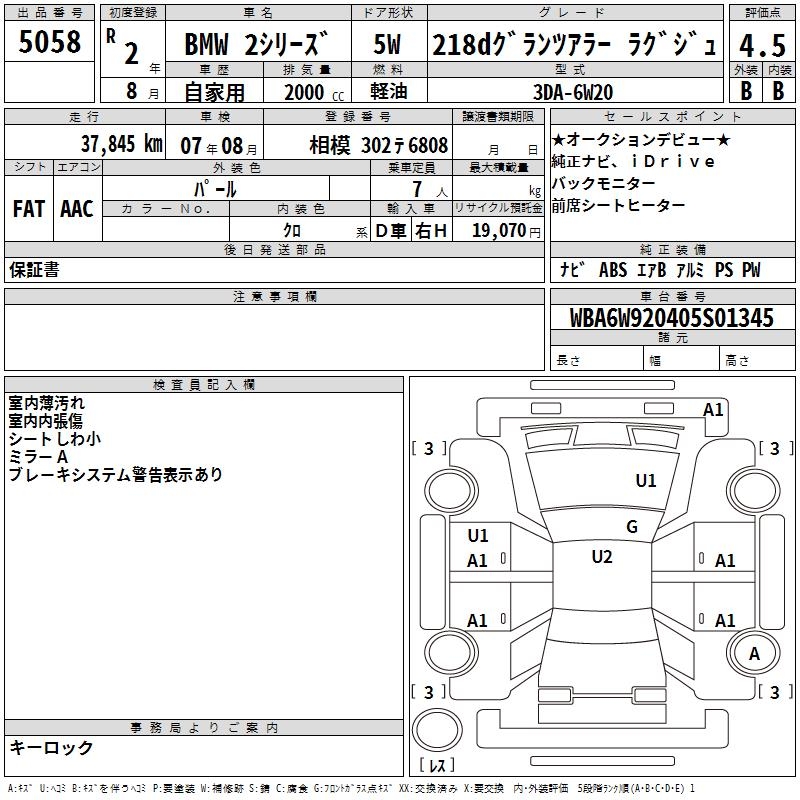Image resolution: width=800 pixels, height=800 pixels.
Task: Select inspector note 室内薄汚れ
Action: pos(46,403)
